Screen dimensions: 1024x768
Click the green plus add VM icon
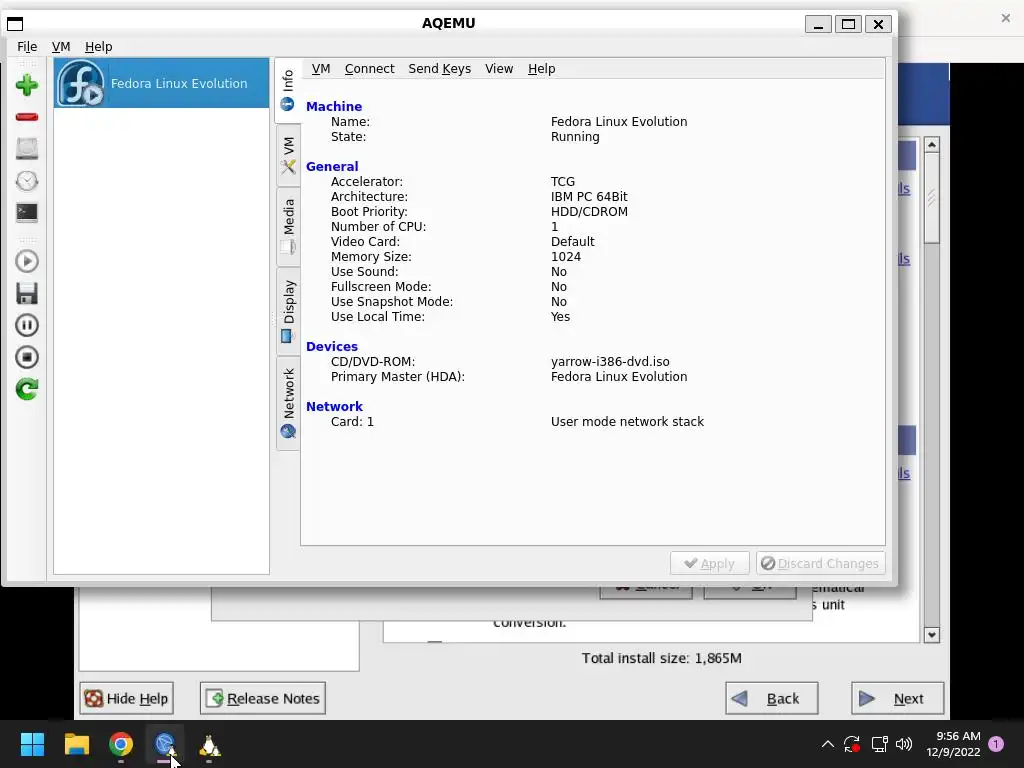click(27, 86)
